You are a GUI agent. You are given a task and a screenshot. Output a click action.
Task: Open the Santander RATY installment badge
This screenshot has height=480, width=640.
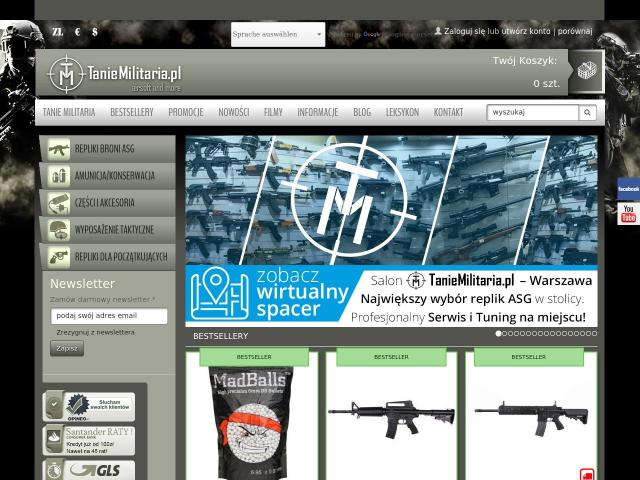89,440
